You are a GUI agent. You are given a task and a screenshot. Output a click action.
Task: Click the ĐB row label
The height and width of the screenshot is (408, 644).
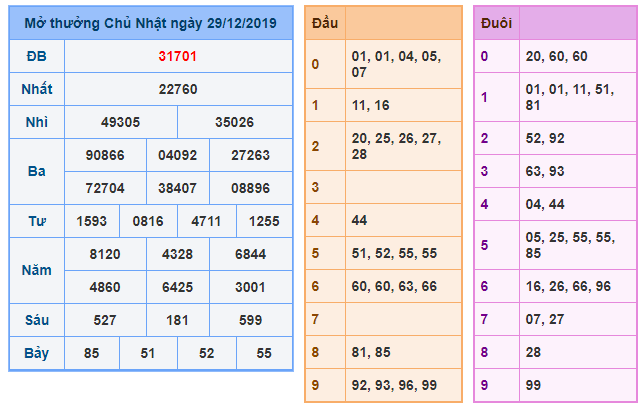[x=36, y=57]
